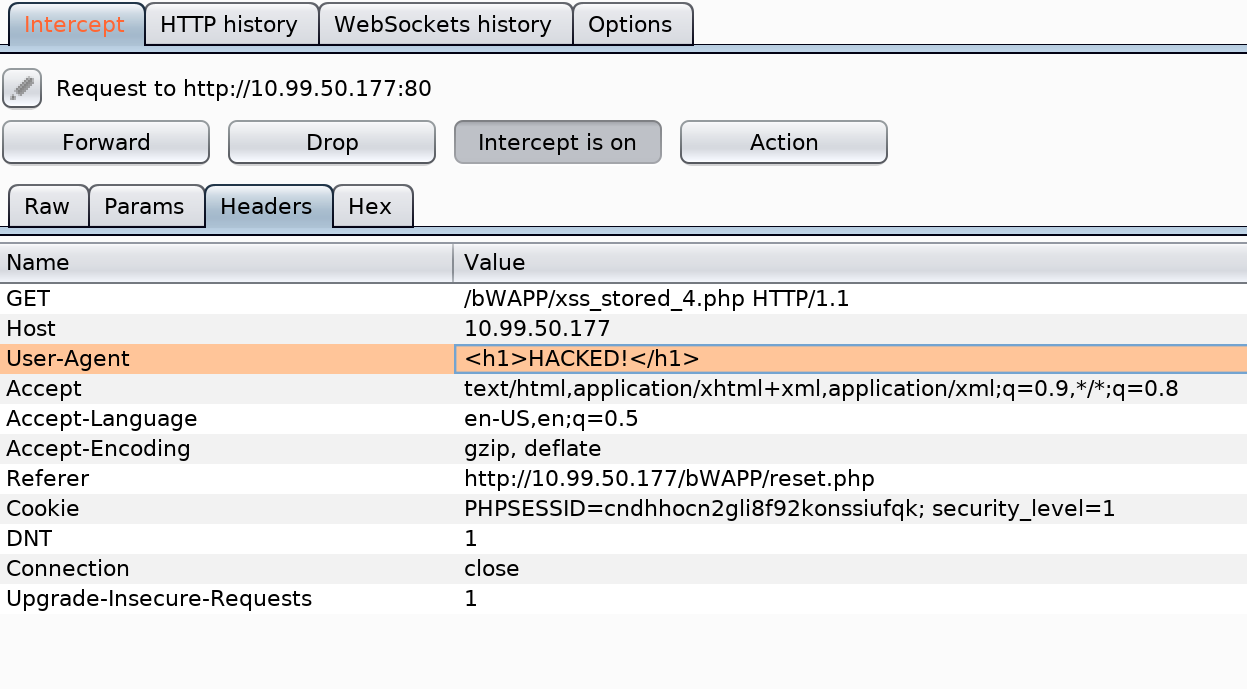Viewport: 1247px width, 689px height.
Task: Select the Upgrade-Insecure-Requests value 1 cell
Action: (850, 598)
